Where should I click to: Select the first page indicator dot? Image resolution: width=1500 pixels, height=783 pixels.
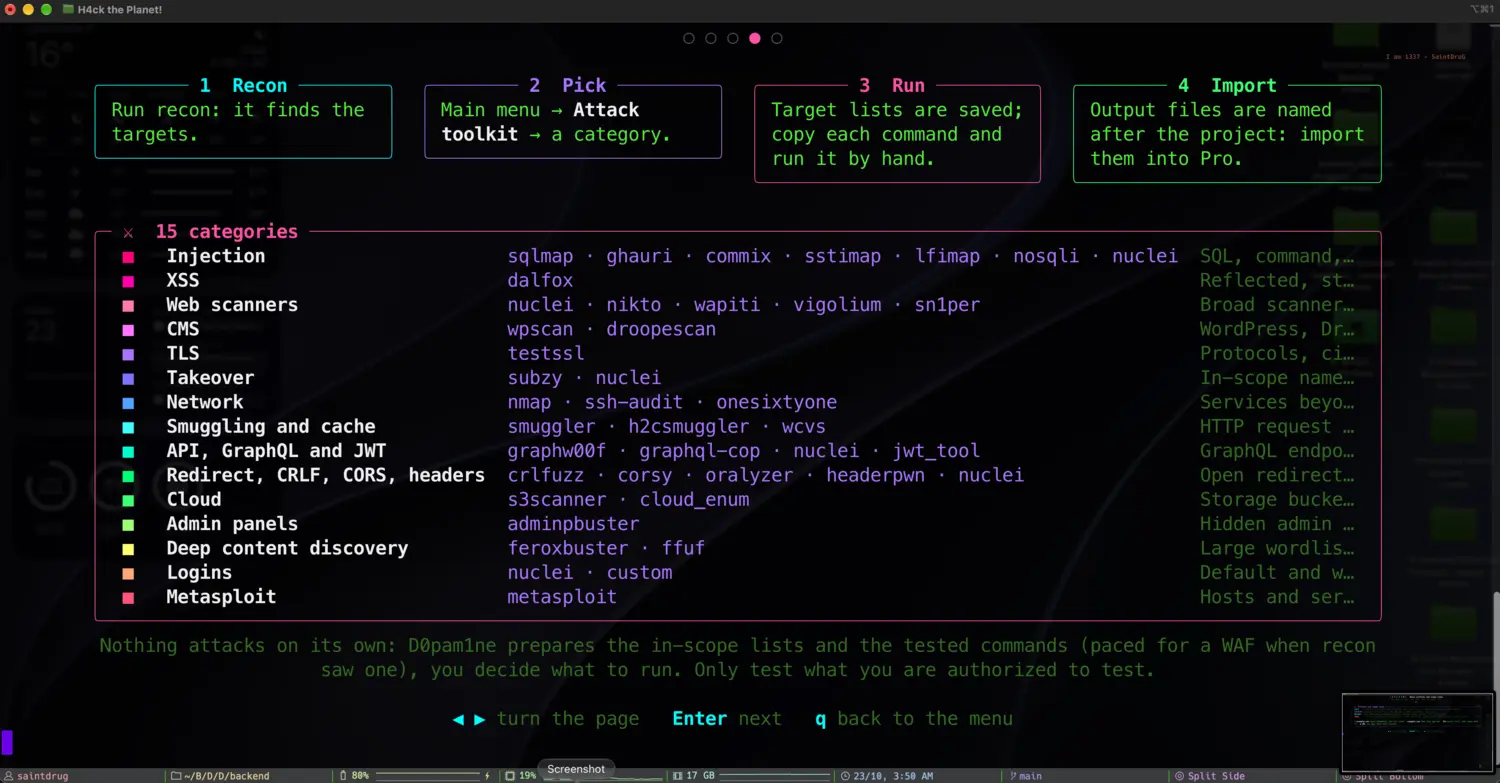[689, 38]
